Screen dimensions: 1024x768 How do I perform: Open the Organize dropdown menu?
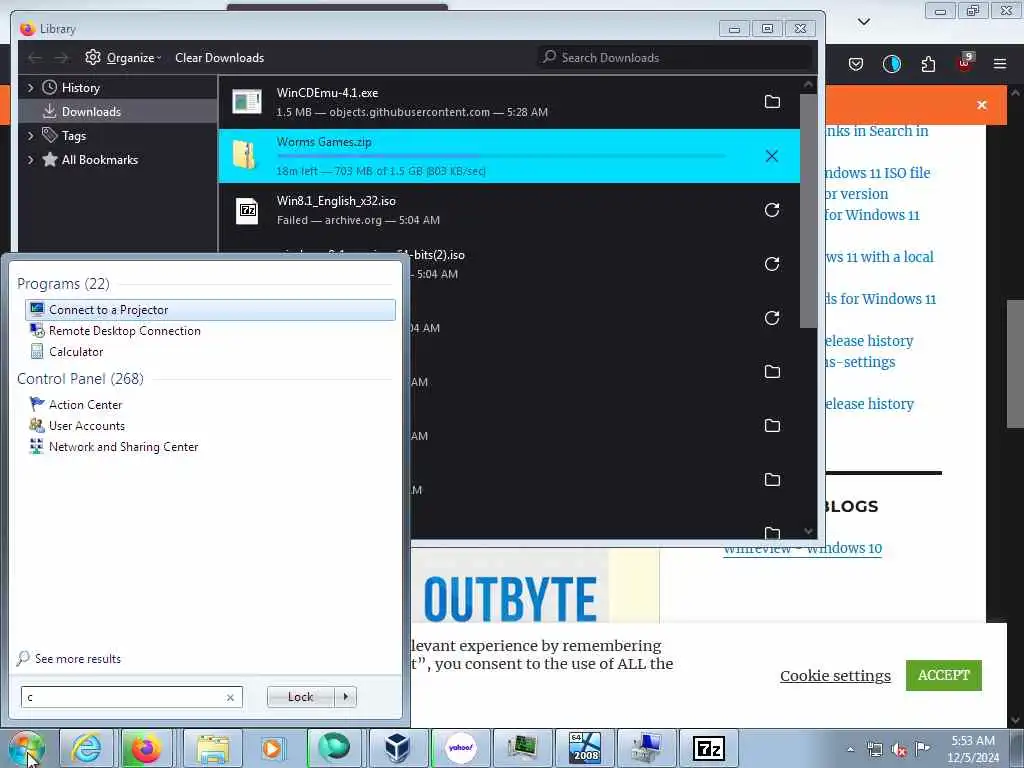[133, 58]
